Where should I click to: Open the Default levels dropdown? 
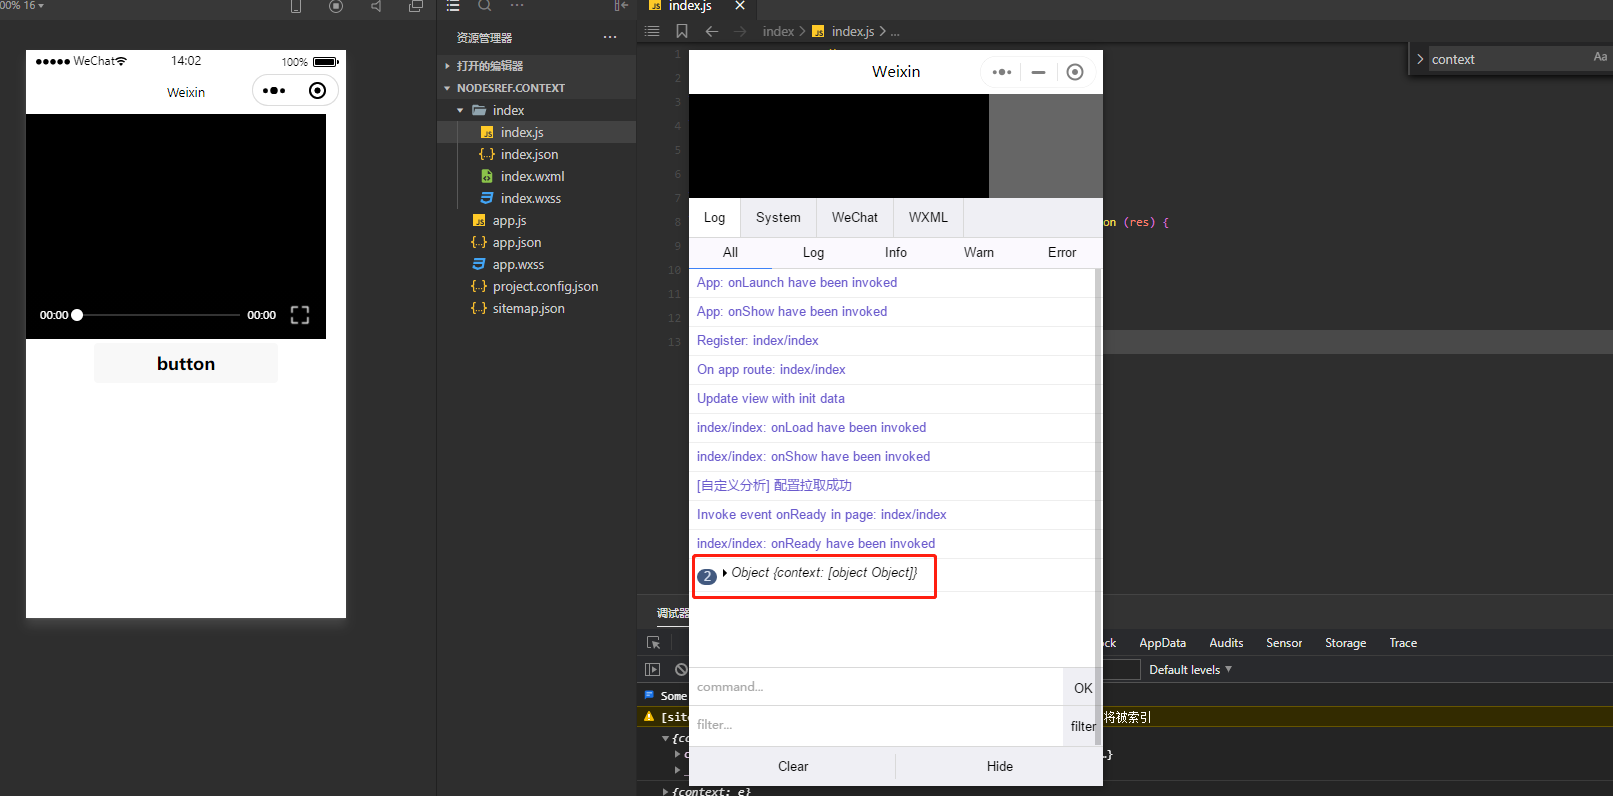tap(1190, 670)
